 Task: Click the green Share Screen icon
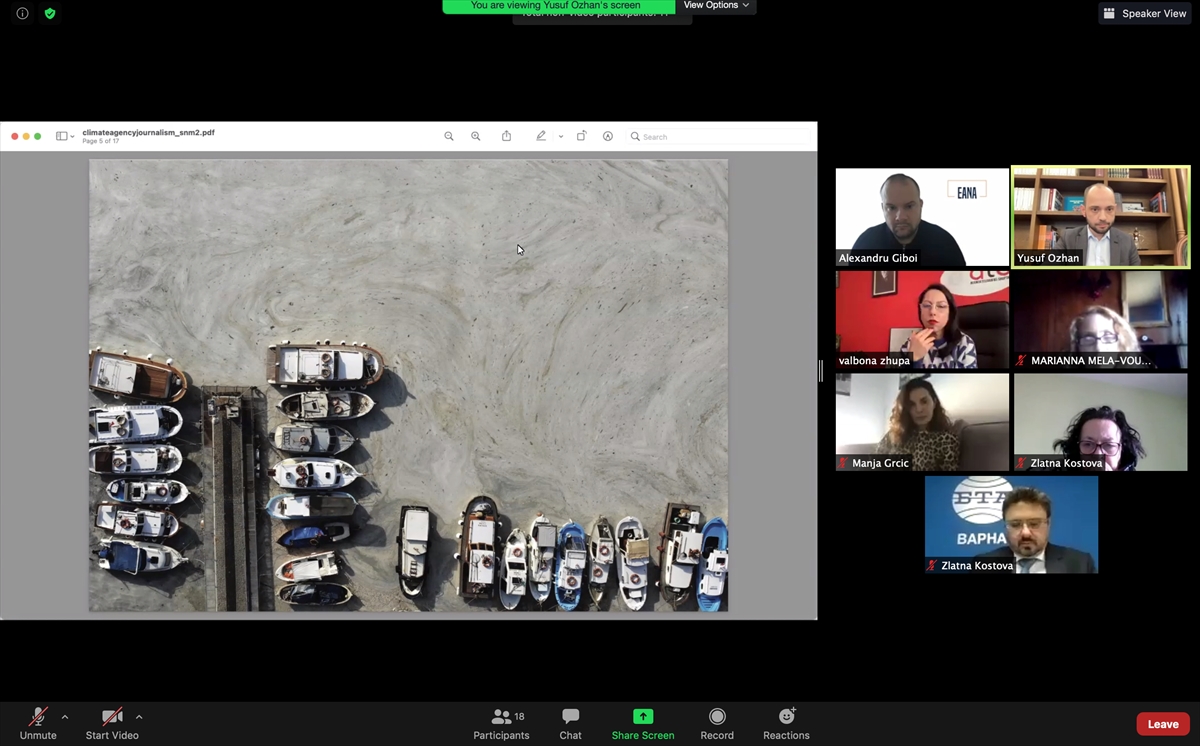[x=643, y=717]
